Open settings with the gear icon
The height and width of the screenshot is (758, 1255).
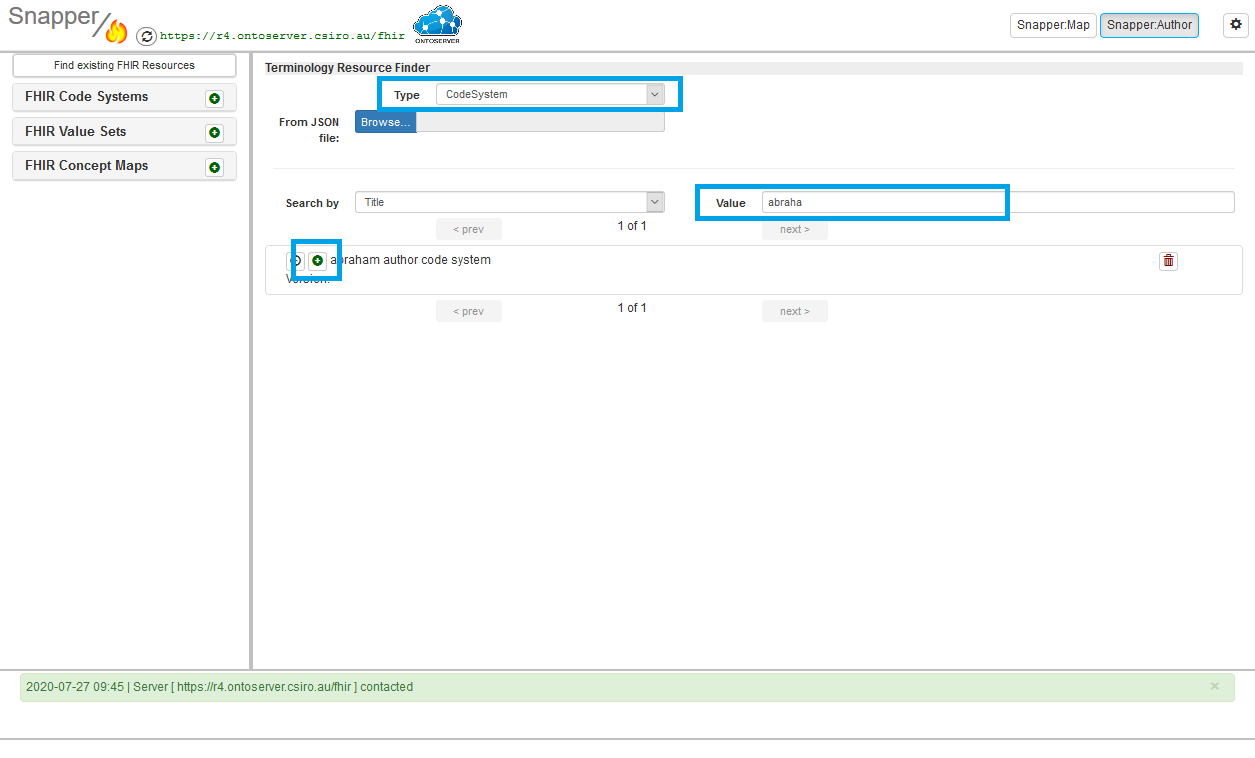[x=1235, y=25]
